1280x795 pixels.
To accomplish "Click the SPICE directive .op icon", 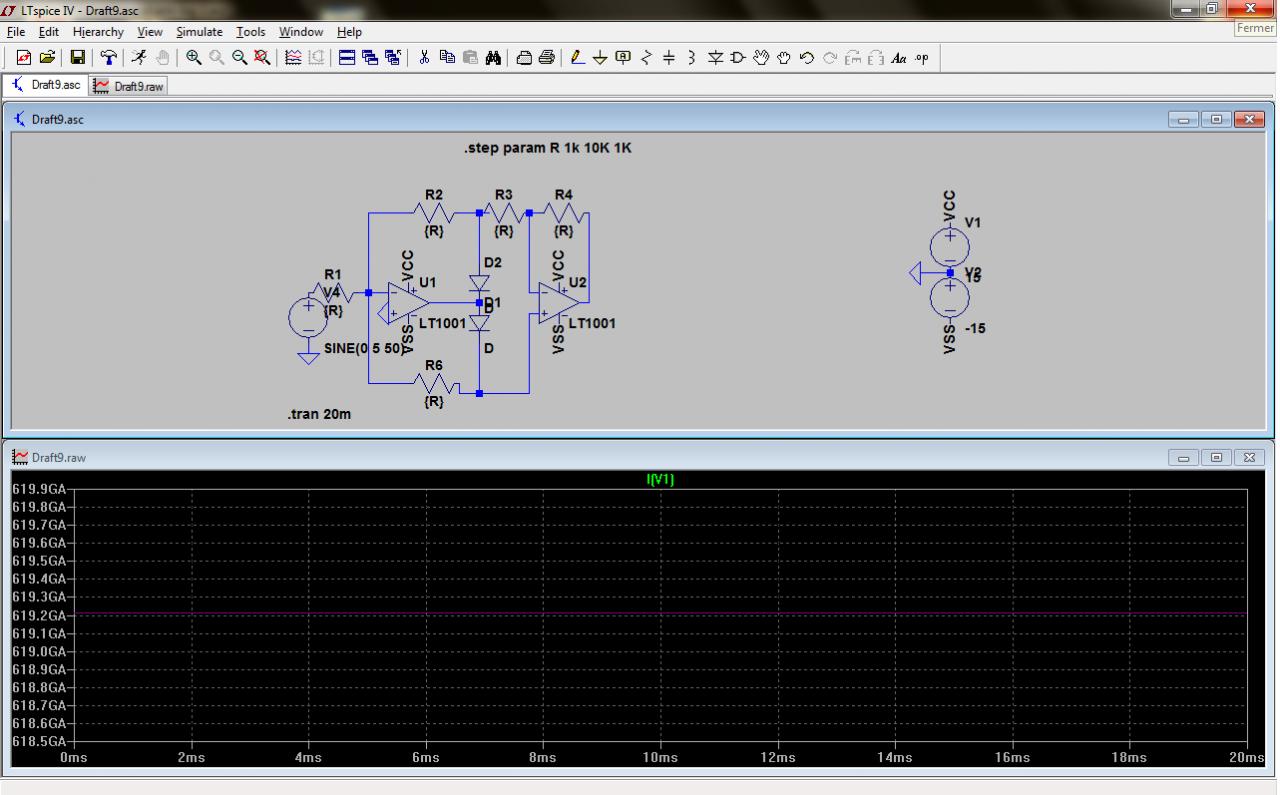I will click(921, 59).
